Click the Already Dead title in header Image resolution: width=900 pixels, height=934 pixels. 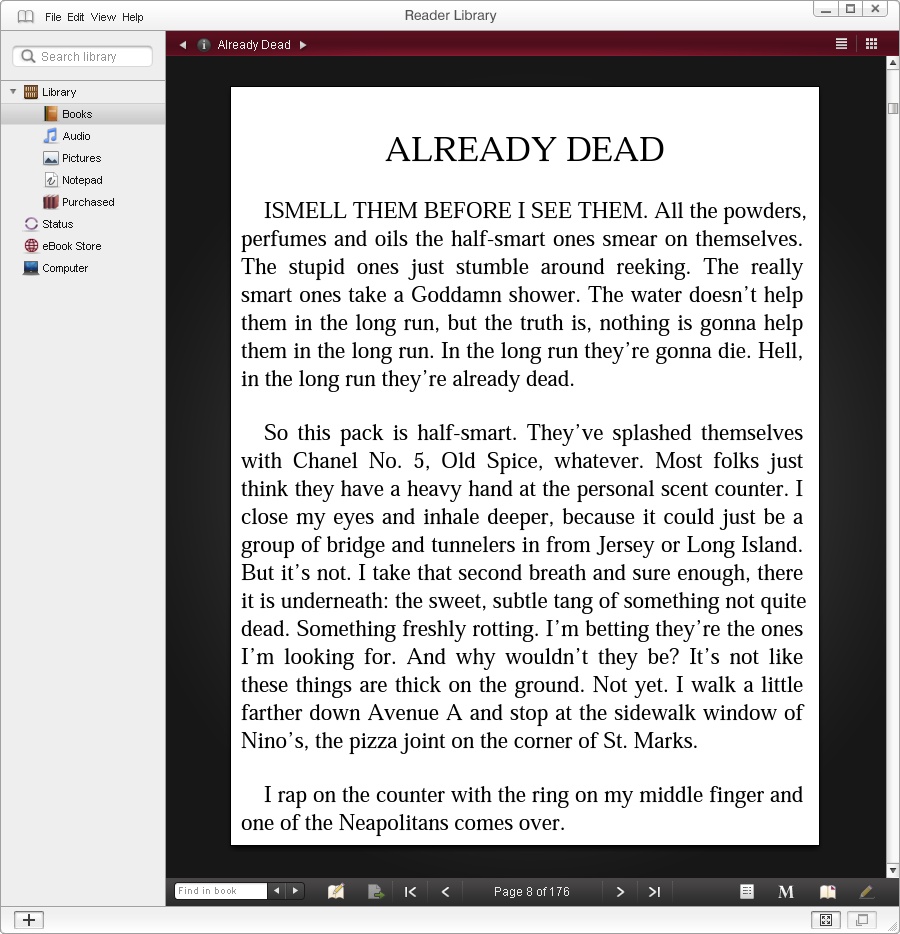[x=254, y=45]
